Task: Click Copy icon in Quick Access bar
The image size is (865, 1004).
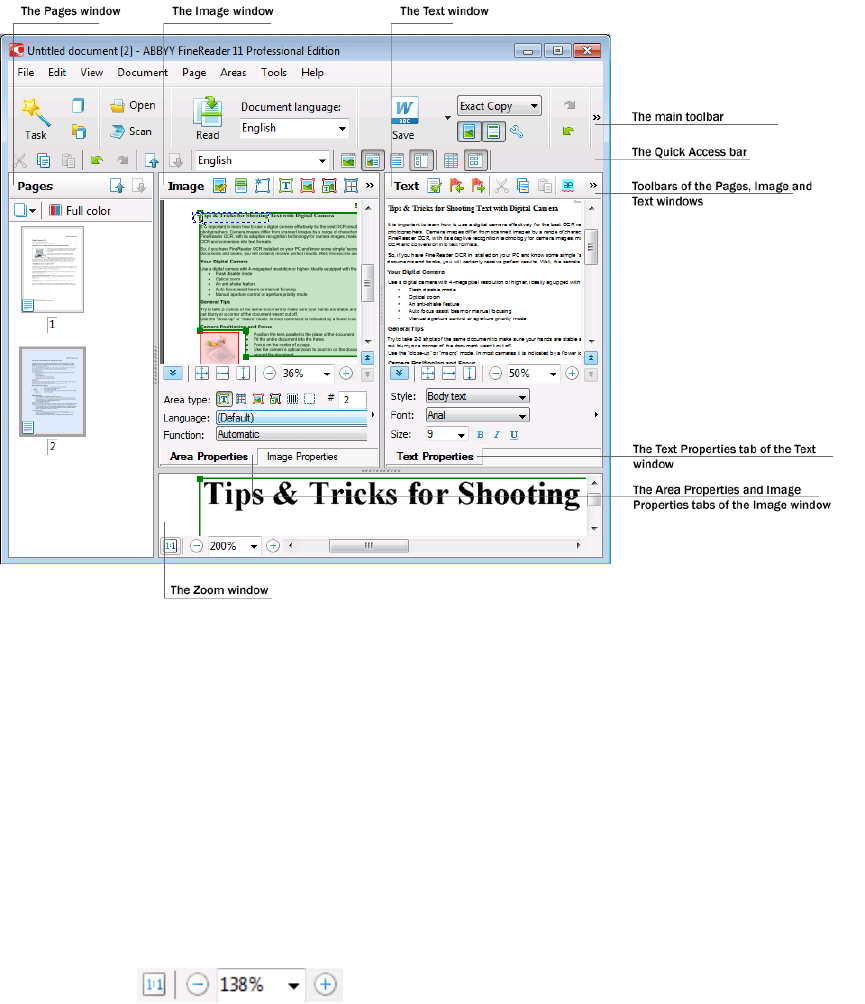Action: coord(44,160)
